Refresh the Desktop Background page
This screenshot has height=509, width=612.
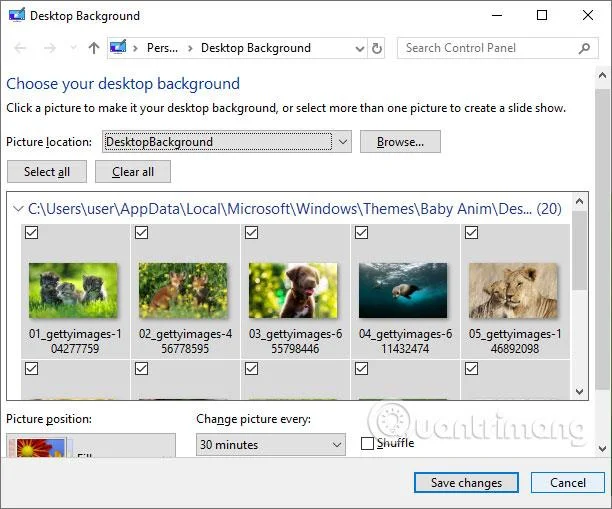[377, 48]
